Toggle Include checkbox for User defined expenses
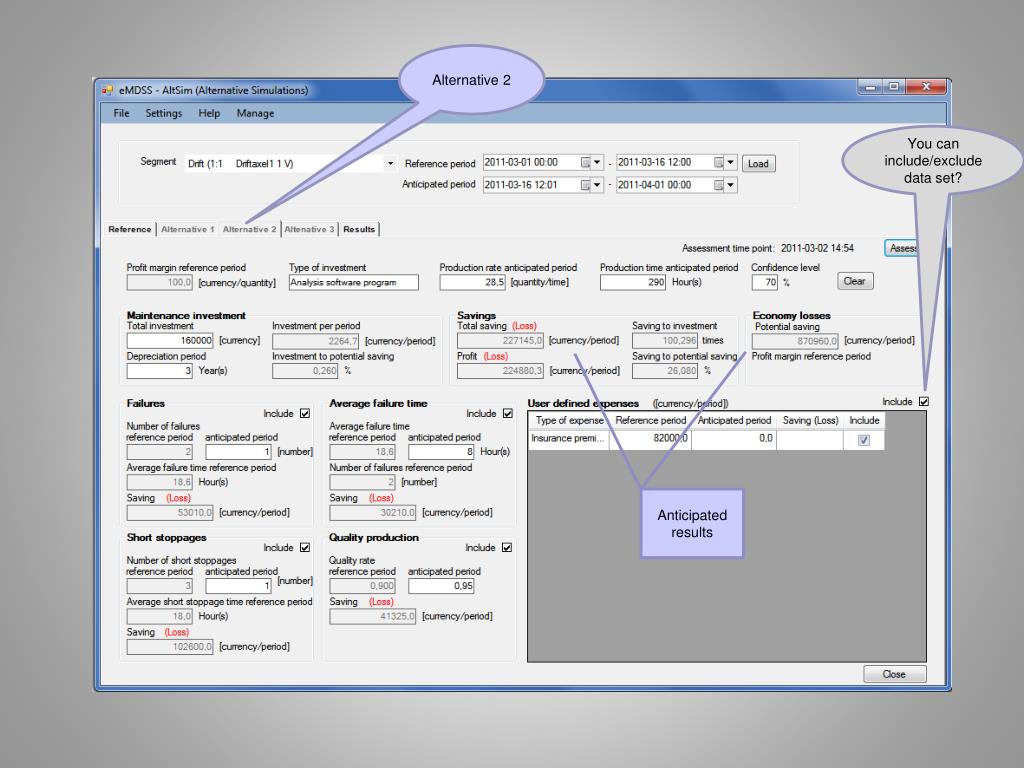 pyautogui.click(x=923, y=402)
